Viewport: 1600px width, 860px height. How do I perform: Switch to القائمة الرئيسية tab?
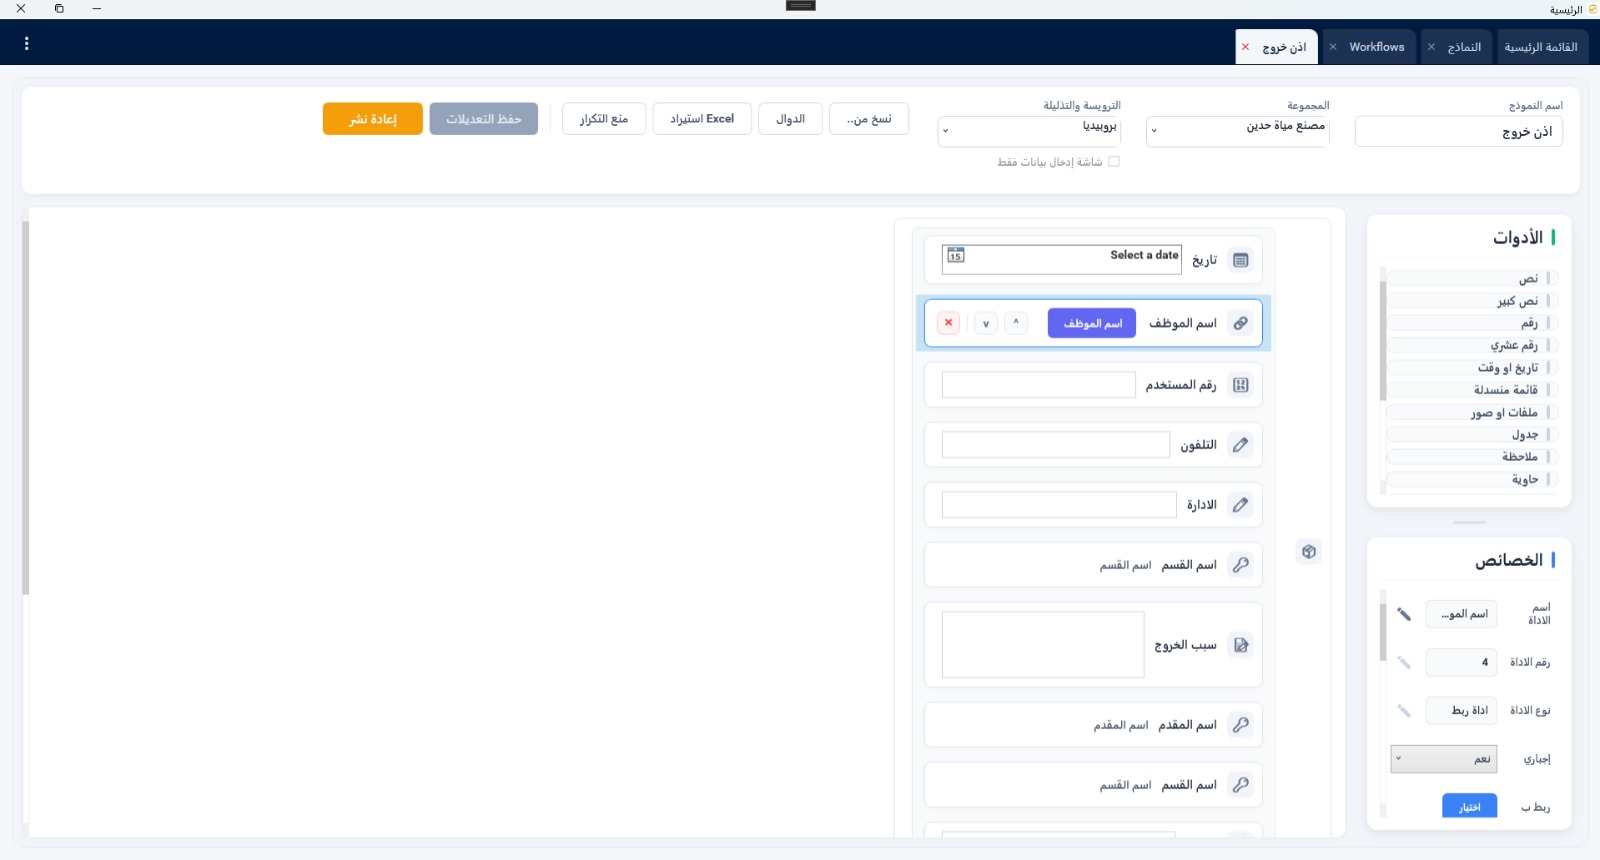click(1540, 47)
